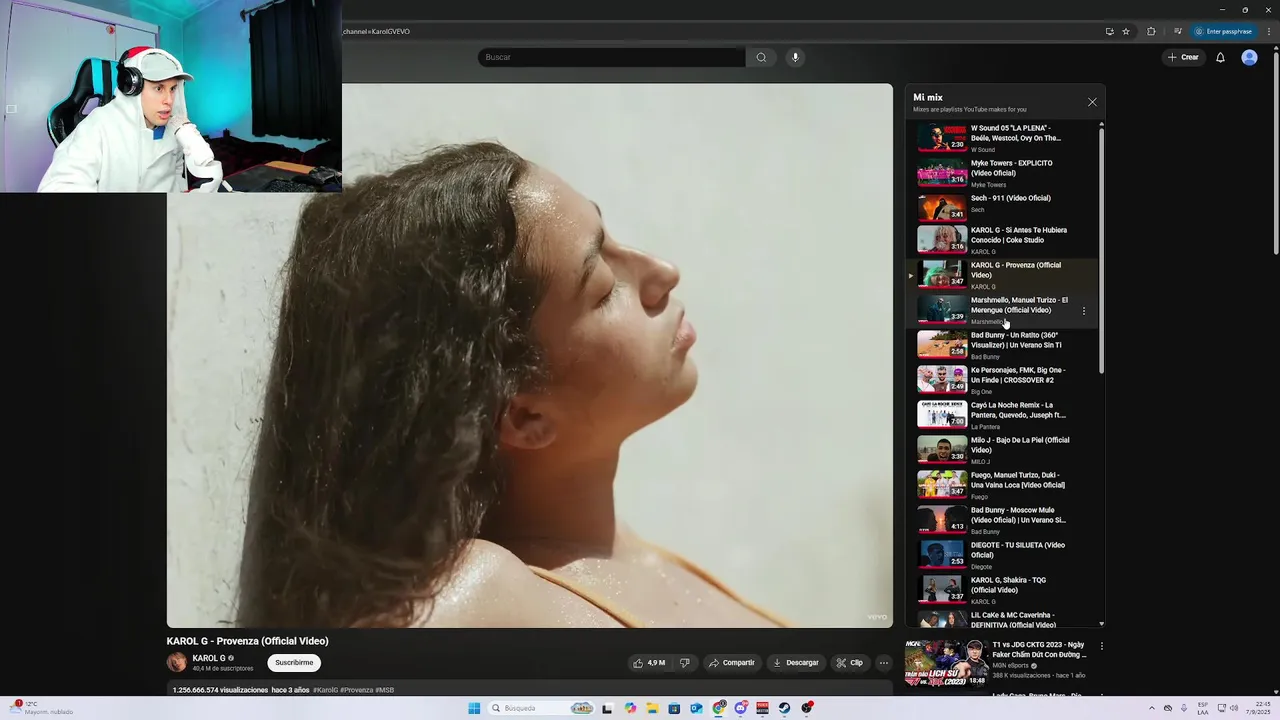The image size is (1280, 720).
Task: Select Milo J - Bajo De La Piel
Action: [x=1003, y=450]
